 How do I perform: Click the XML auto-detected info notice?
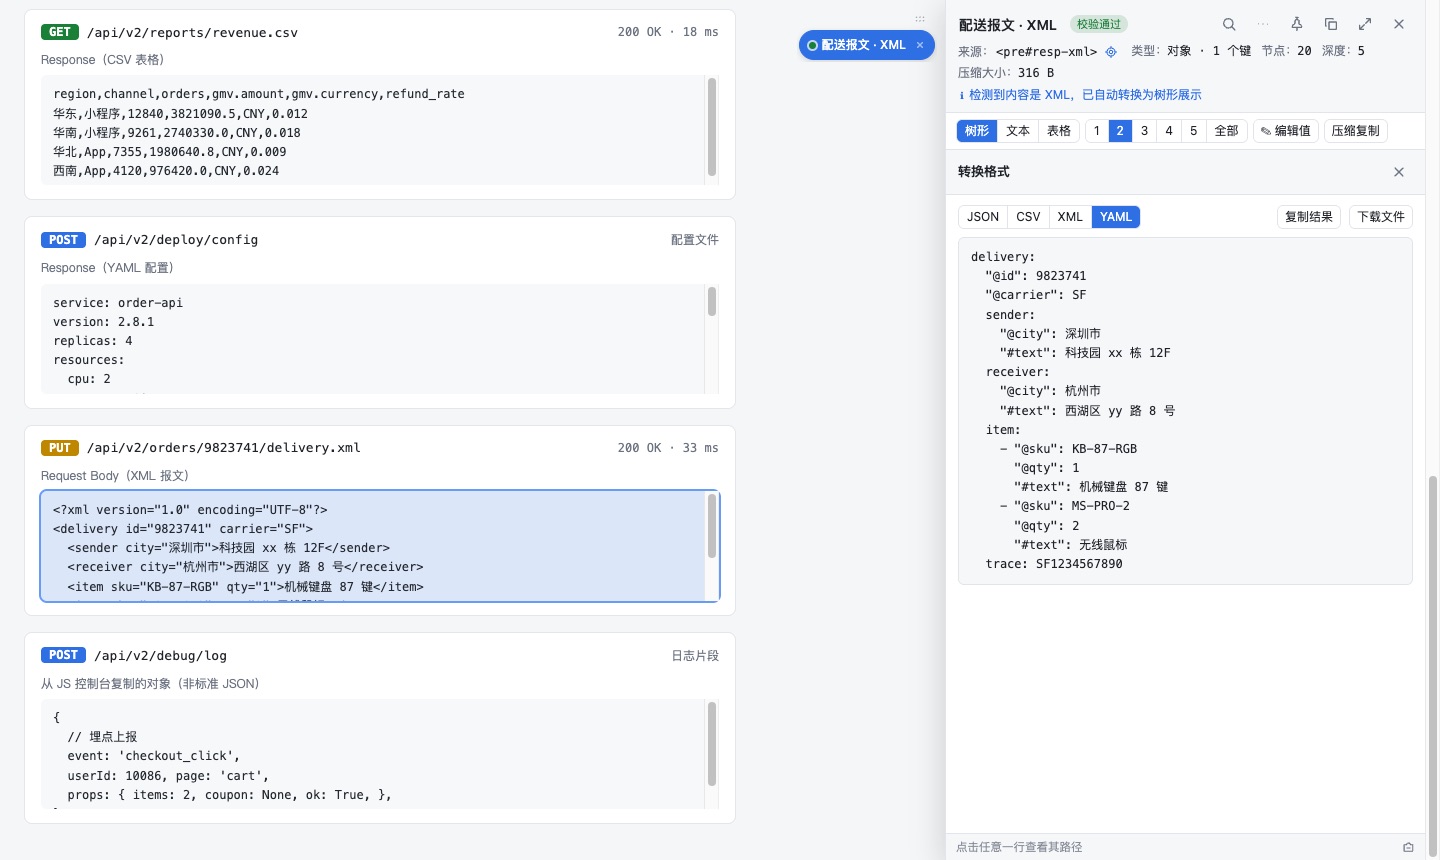point(1080,95)
